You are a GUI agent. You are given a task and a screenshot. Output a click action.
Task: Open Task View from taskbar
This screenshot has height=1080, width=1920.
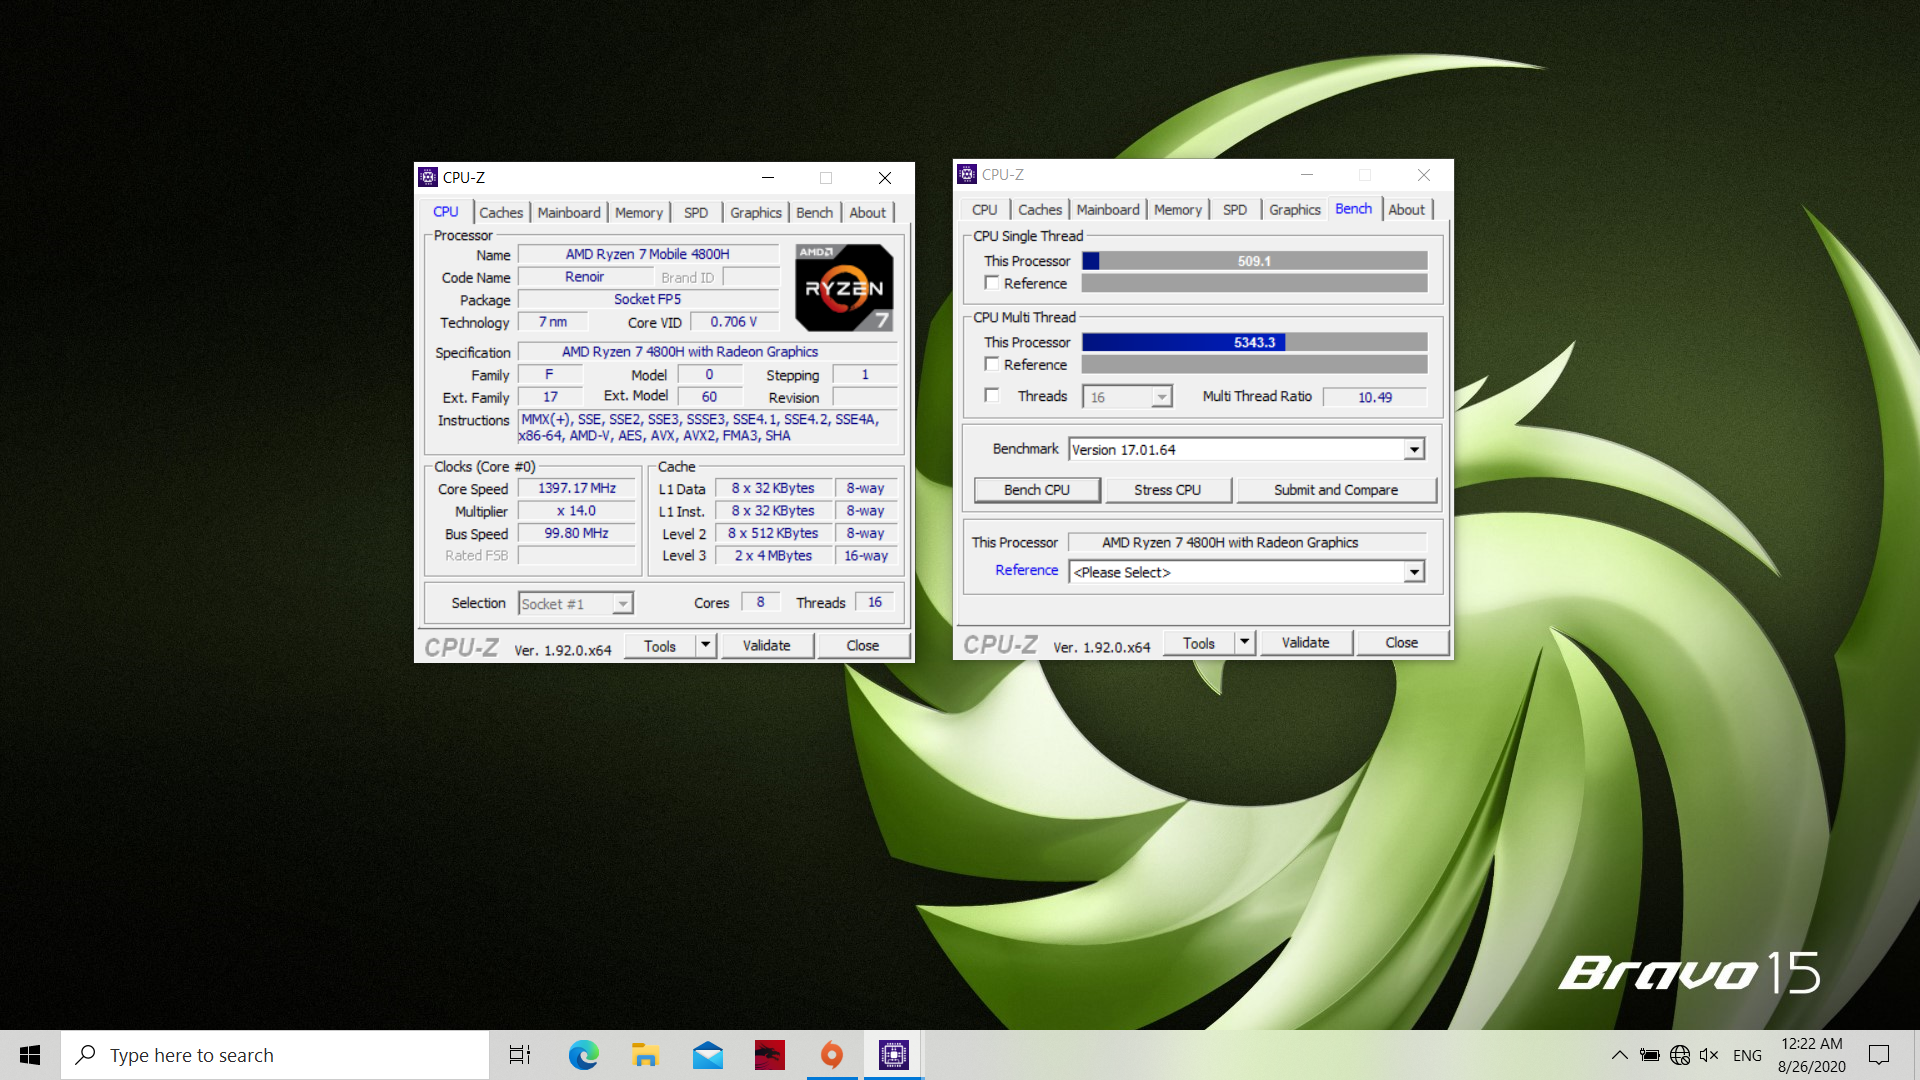click(x=520, y=1055)
